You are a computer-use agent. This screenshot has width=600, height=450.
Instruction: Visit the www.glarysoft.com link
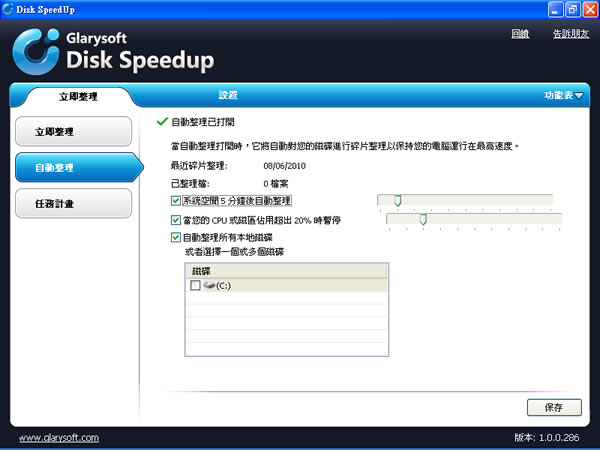point(59,438)
